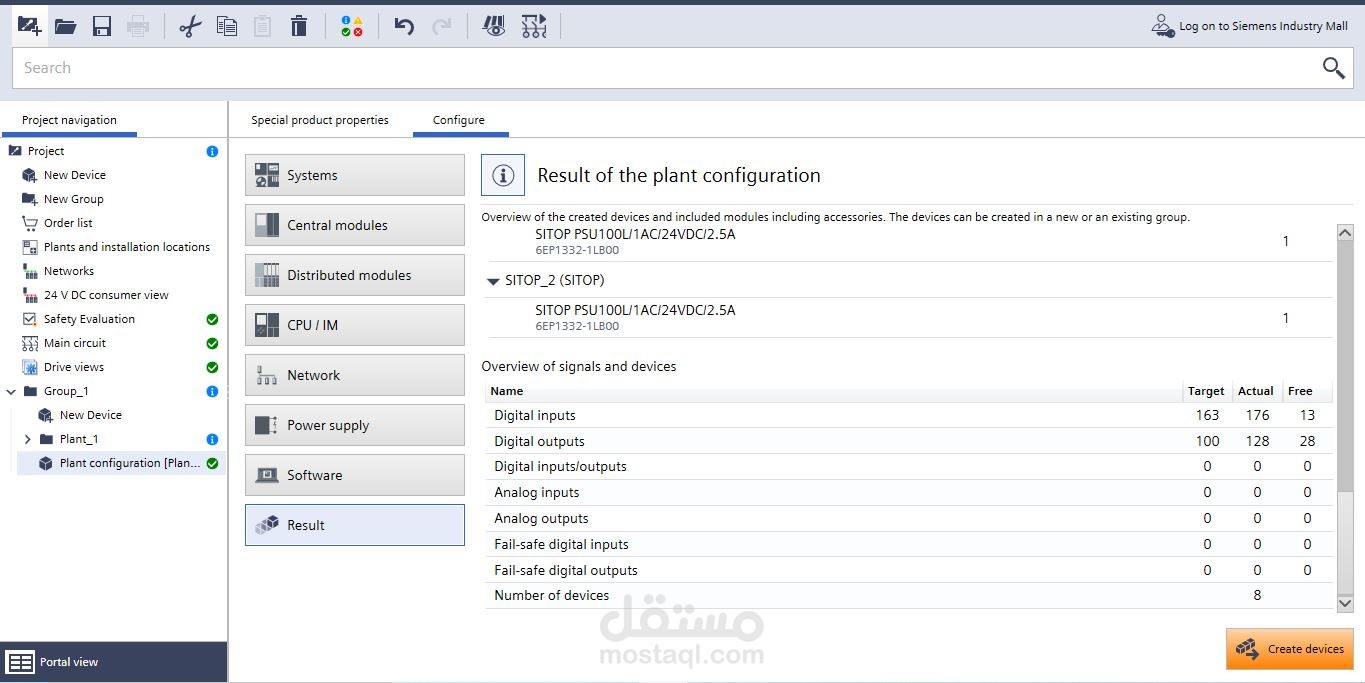Open the Network configuration step
Viewport: 1365px width, 683px height.
355,375
